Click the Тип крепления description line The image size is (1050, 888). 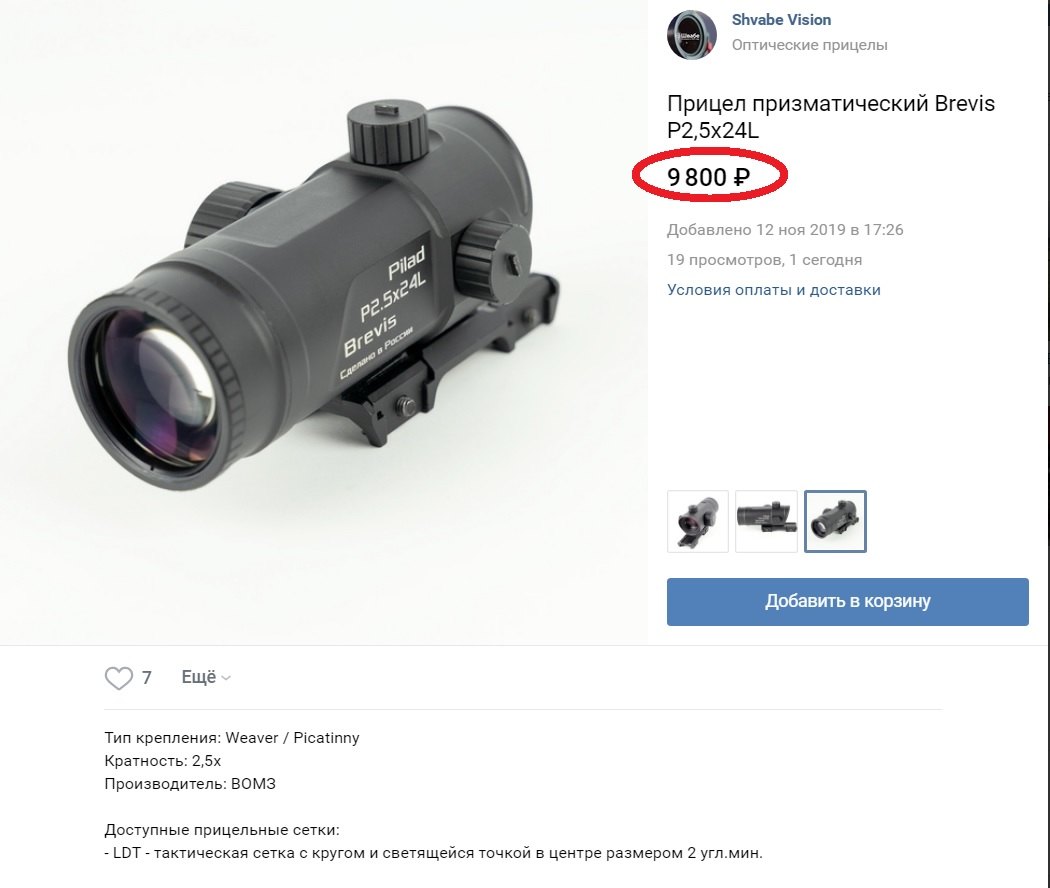coord(232,738)
